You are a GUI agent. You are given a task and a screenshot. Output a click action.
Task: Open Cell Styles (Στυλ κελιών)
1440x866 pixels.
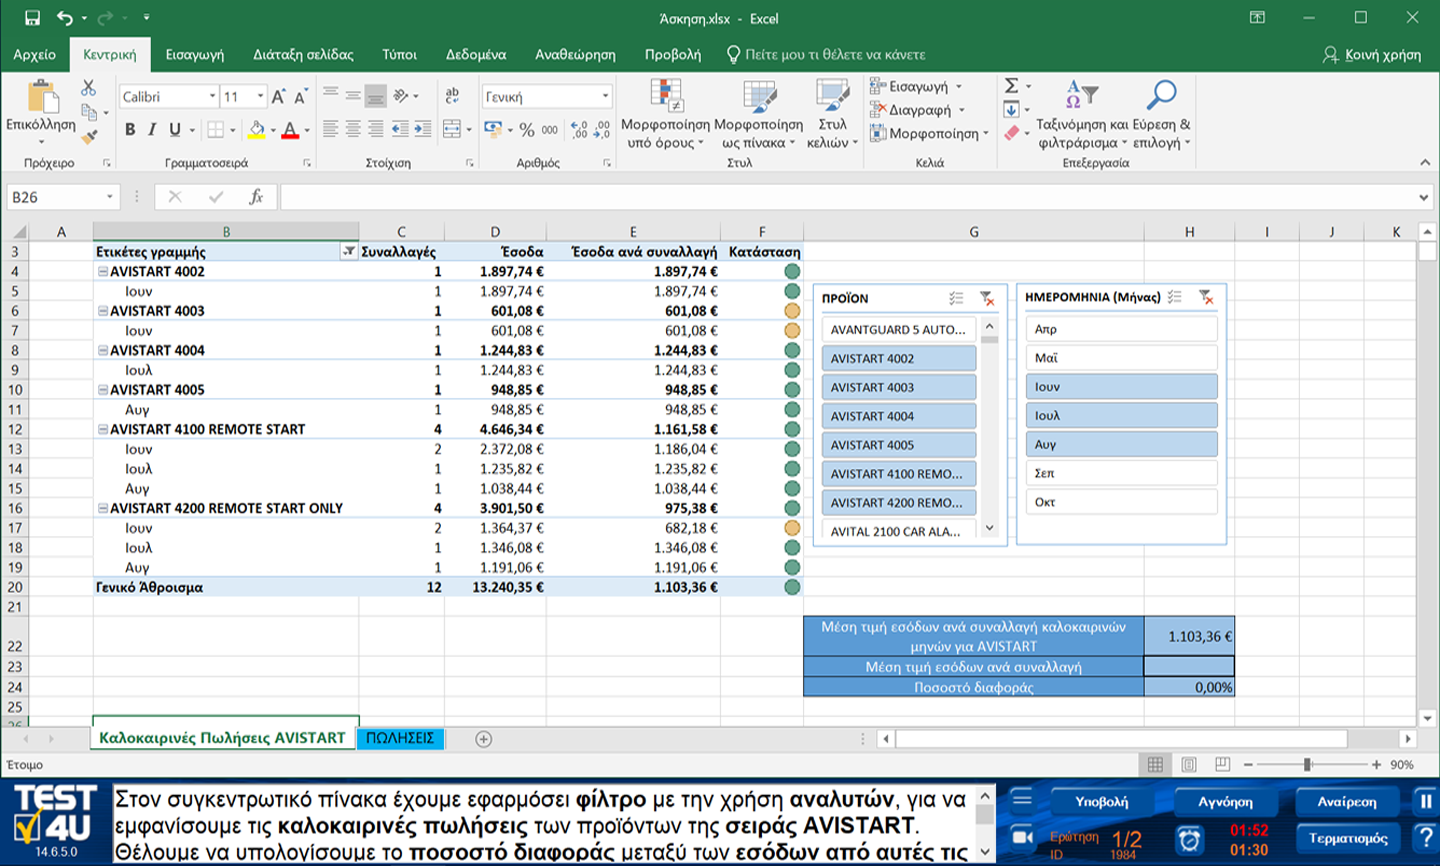pos(832,114)
